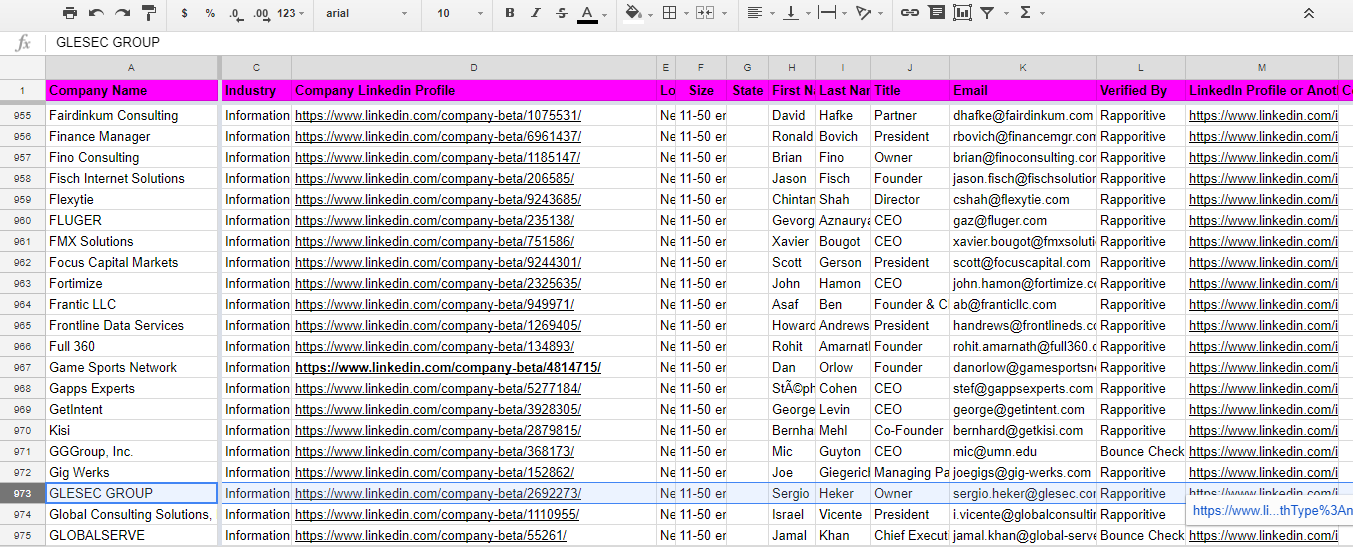Format selection as currency
The width and height of the screenshot is (1353, 547).
point(185,13)
